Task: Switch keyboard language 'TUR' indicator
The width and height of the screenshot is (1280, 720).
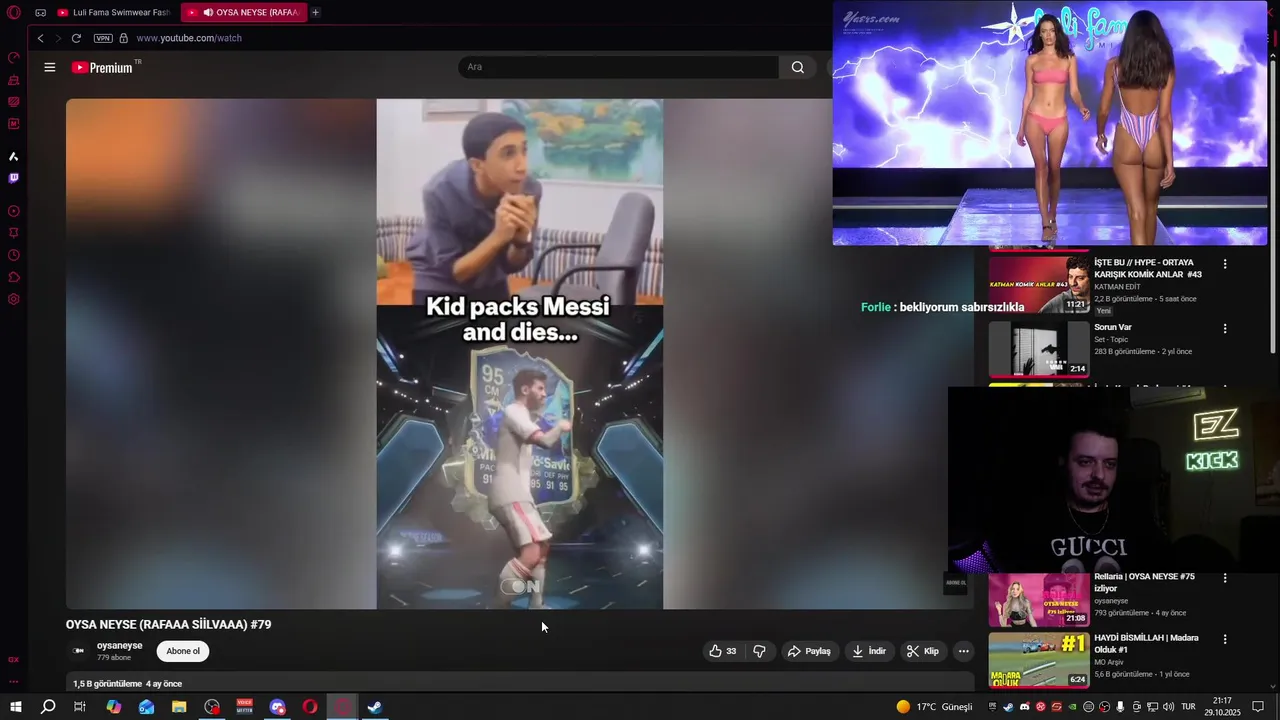Action: 1189,707
